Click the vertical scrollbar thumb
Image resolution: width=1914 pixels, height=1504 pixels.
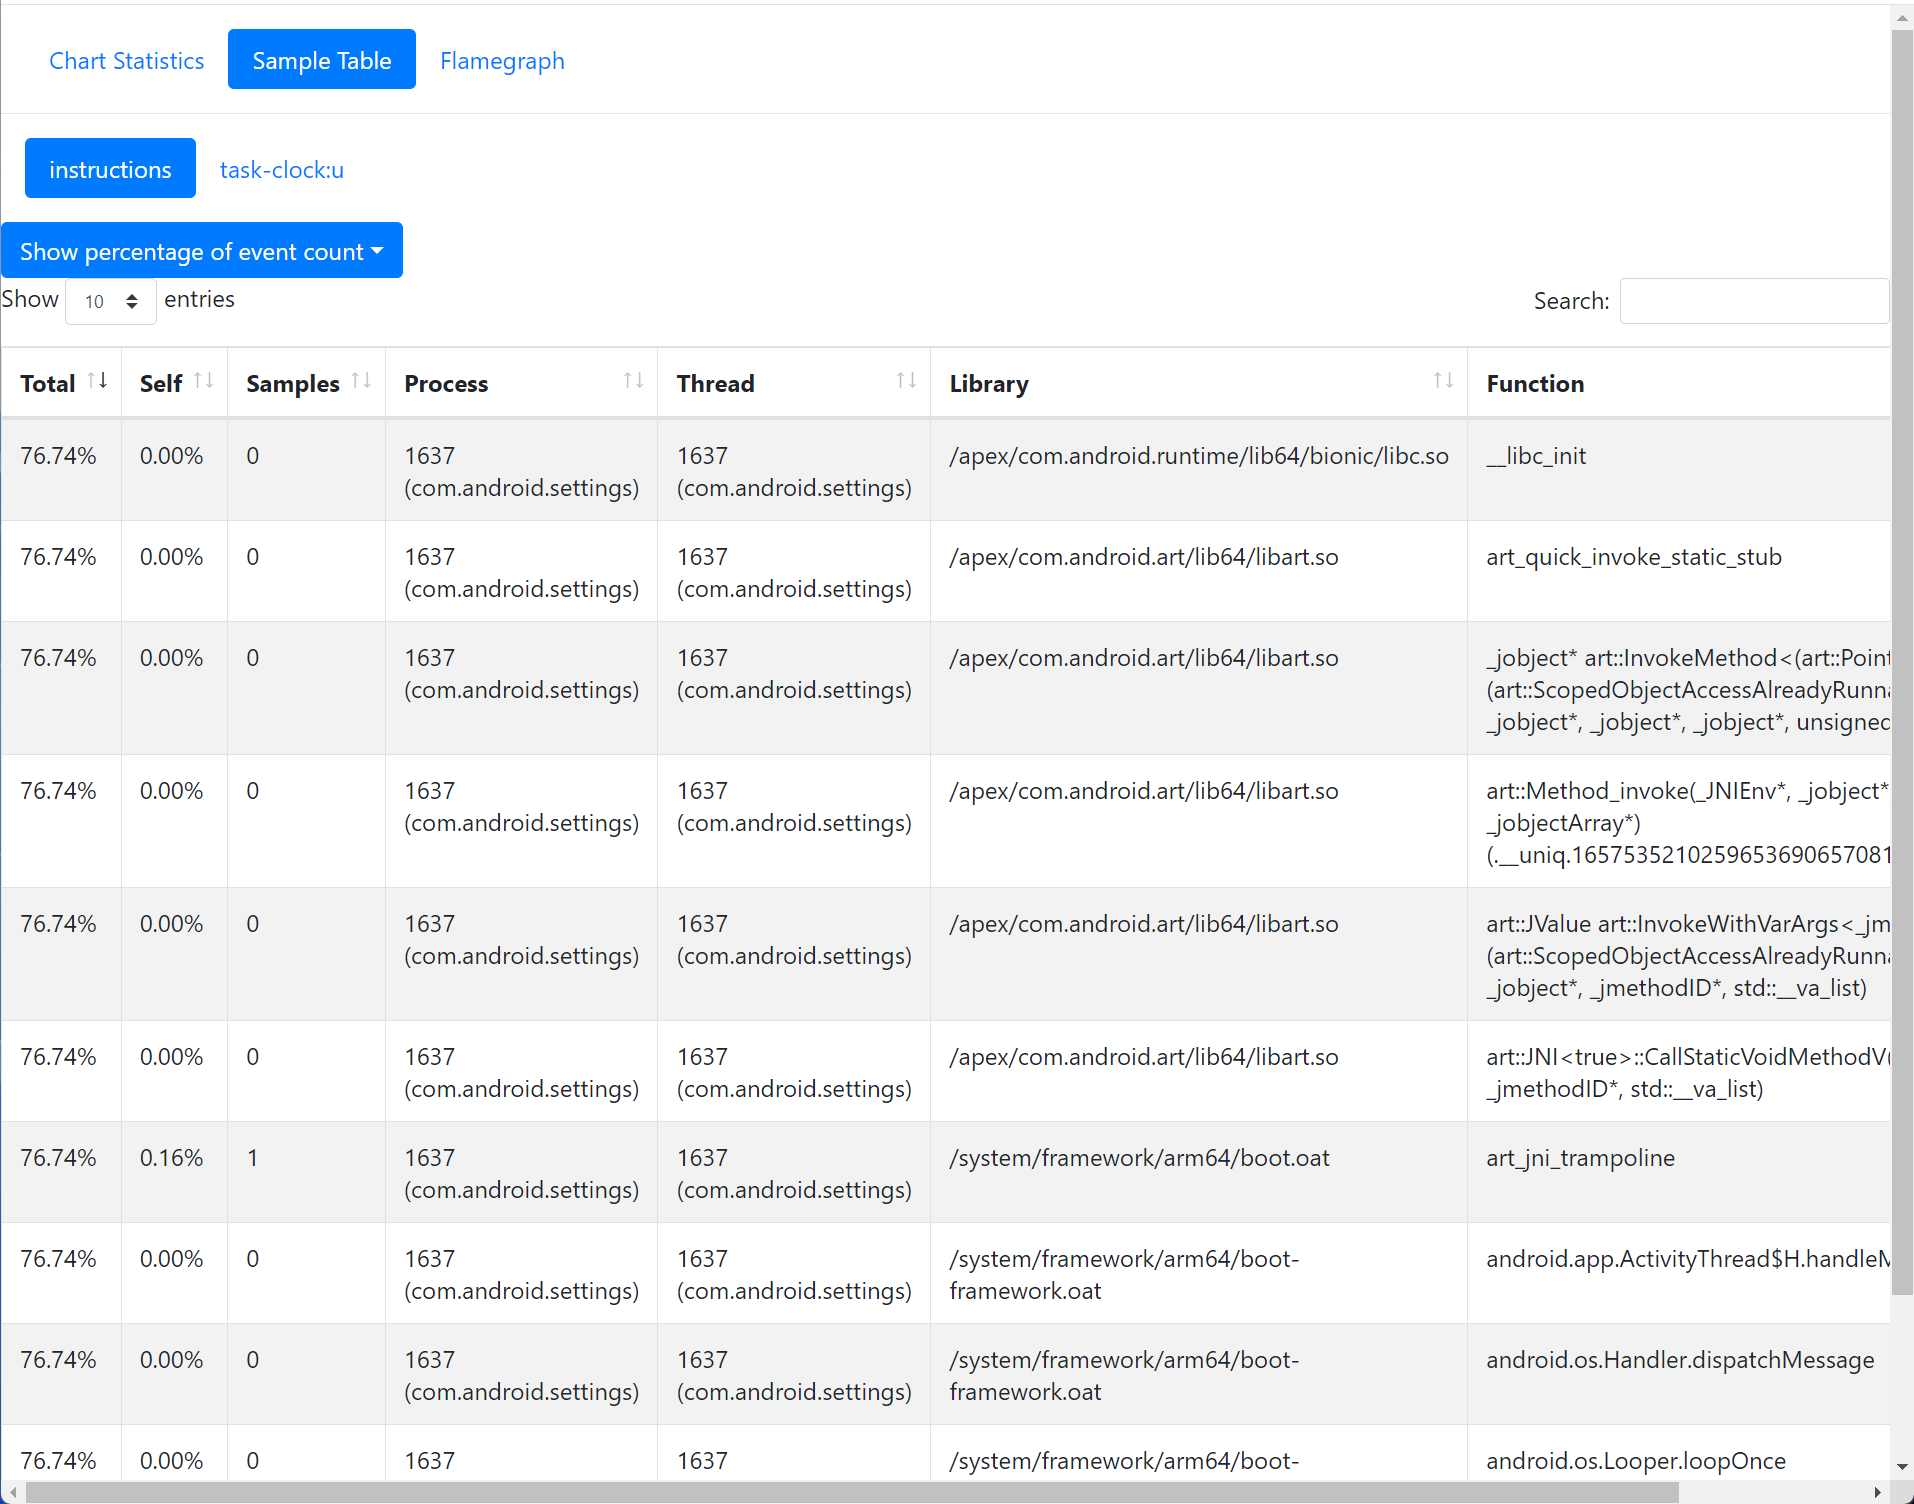click(1902, 660)
